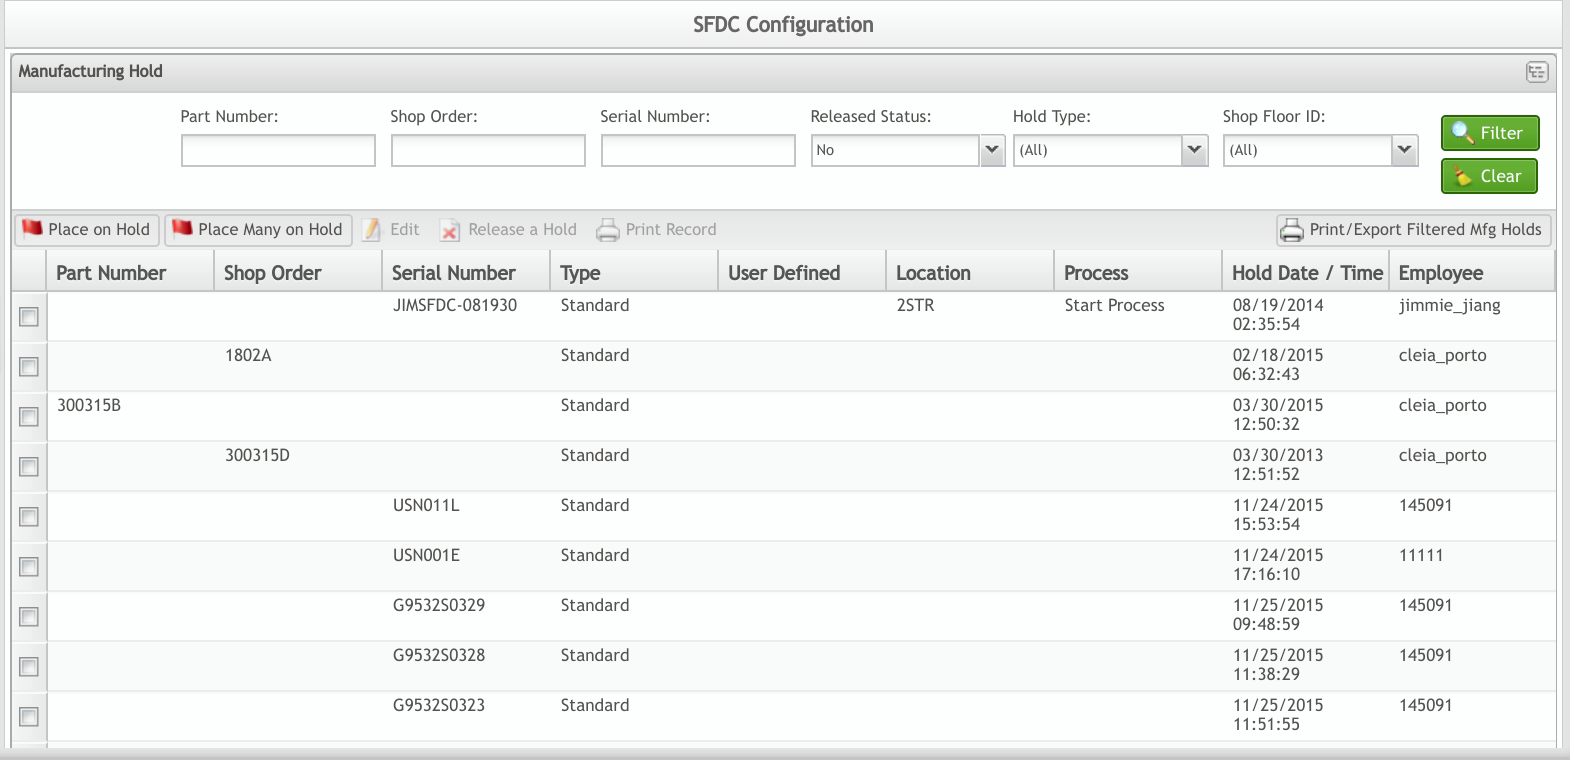Click the Edit toolbar item
The height and width of the screenshot is (760, 1570).
point(391,230)
